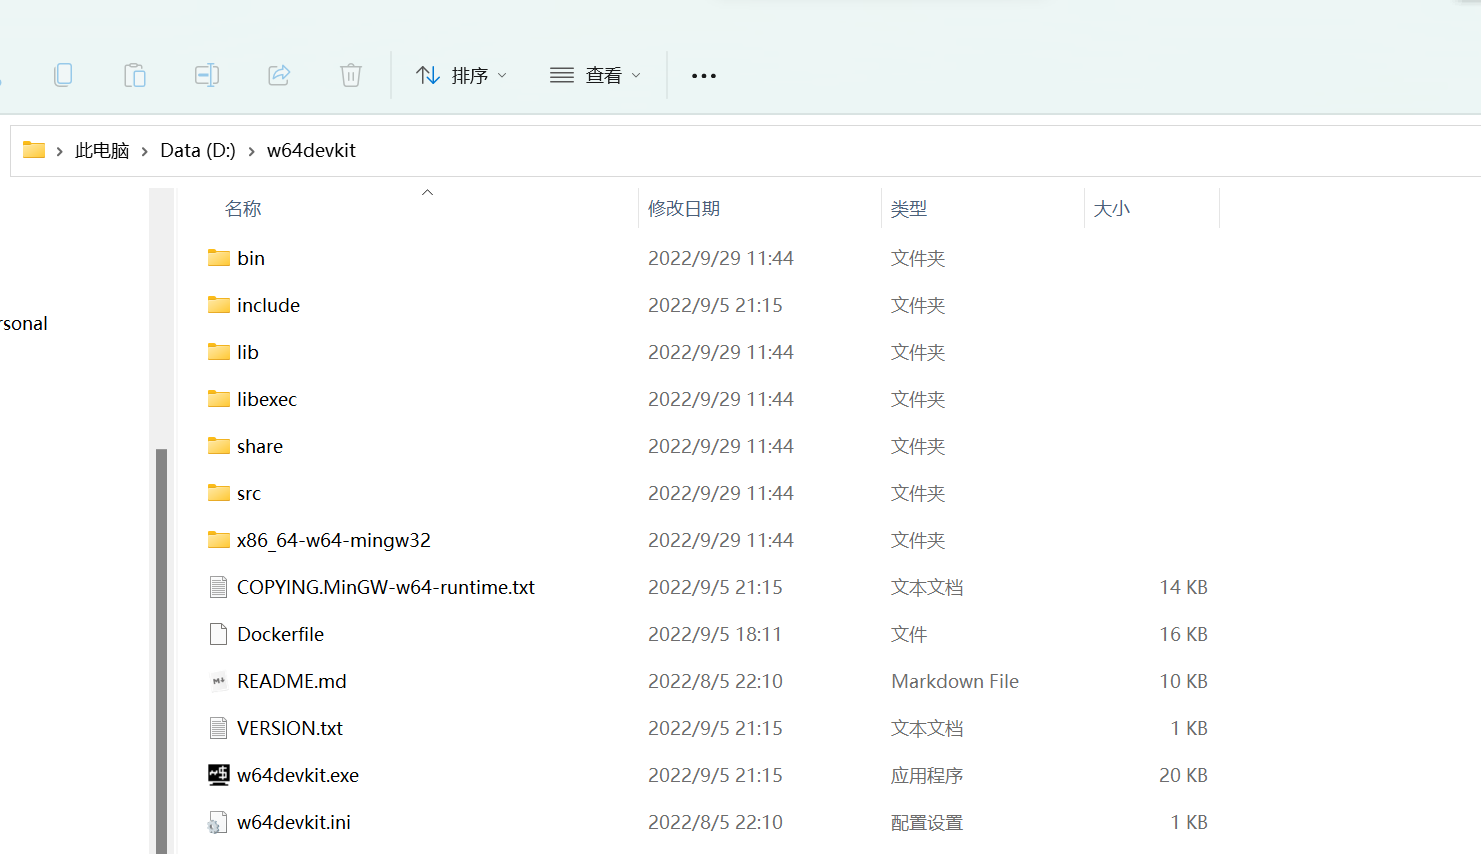Select the x86_64-w64-mingw32 folder
This screenshot has width=1481, height=854.
pyautogui.click(x=333, y=540)
